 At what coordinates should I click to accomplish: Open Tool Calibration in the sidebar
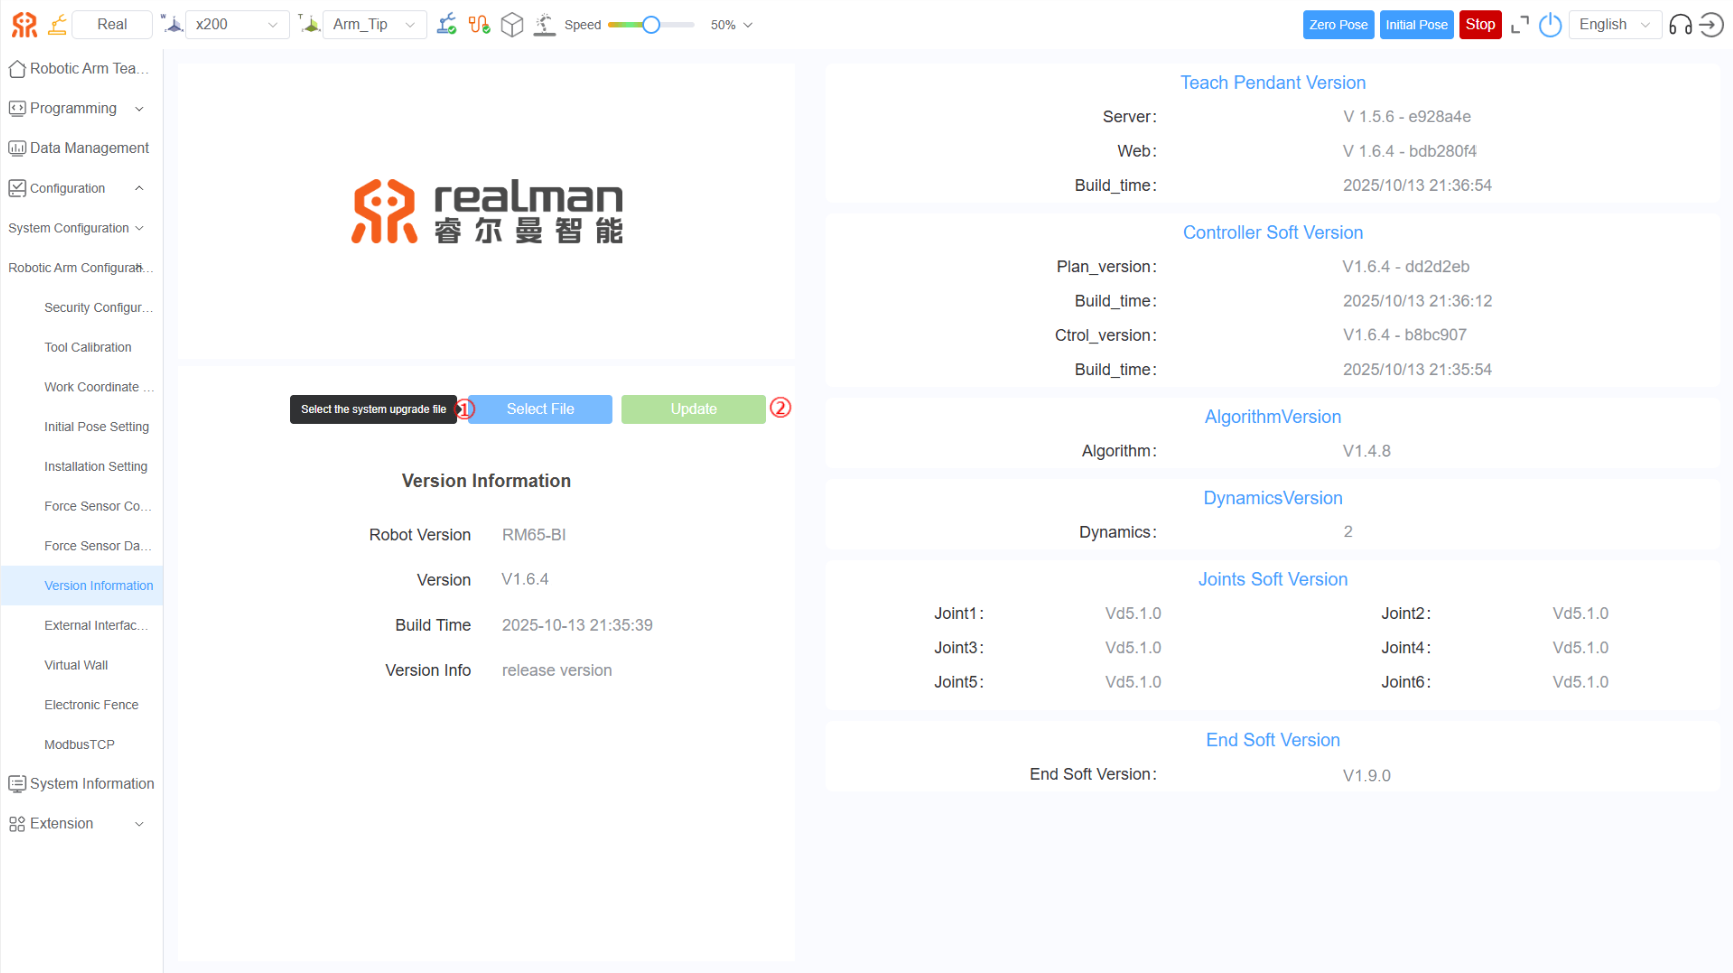[x=88, y=347]
